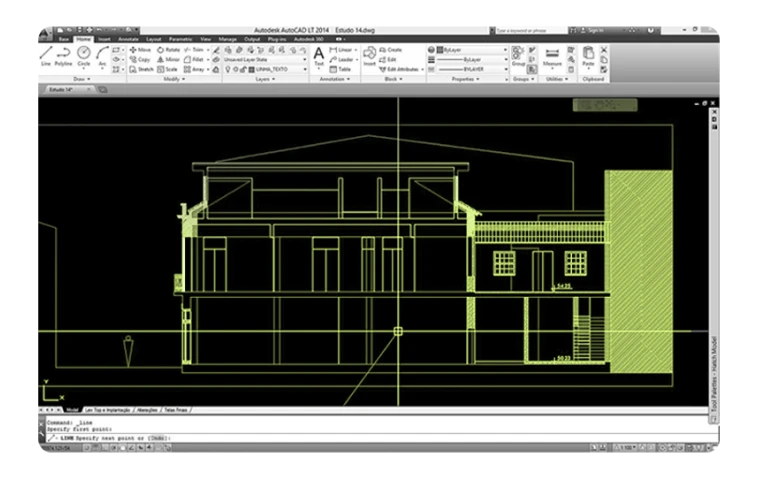Activate the Trim command

click(x=194, y=50)
